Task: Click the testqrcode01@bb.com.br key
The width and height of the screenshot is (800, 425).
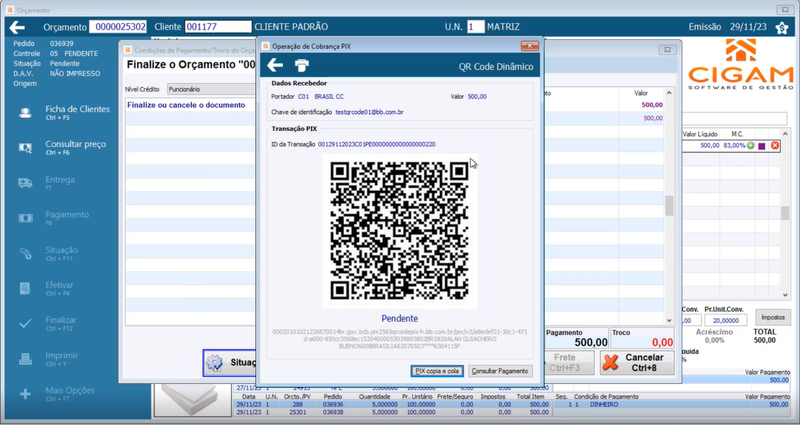Action: pyautogui.click(x=369, y=112)
